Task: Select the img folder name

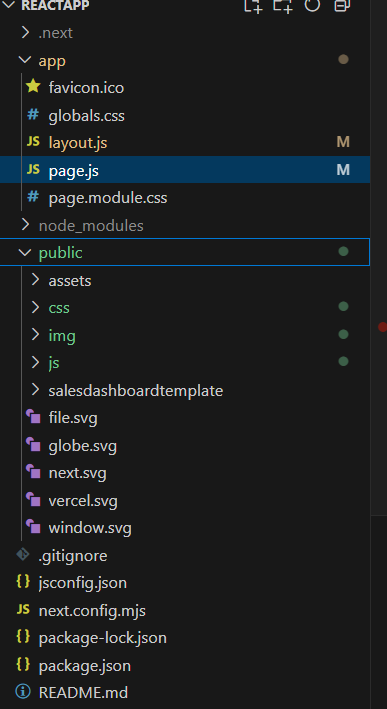Action: click(62, 336)
